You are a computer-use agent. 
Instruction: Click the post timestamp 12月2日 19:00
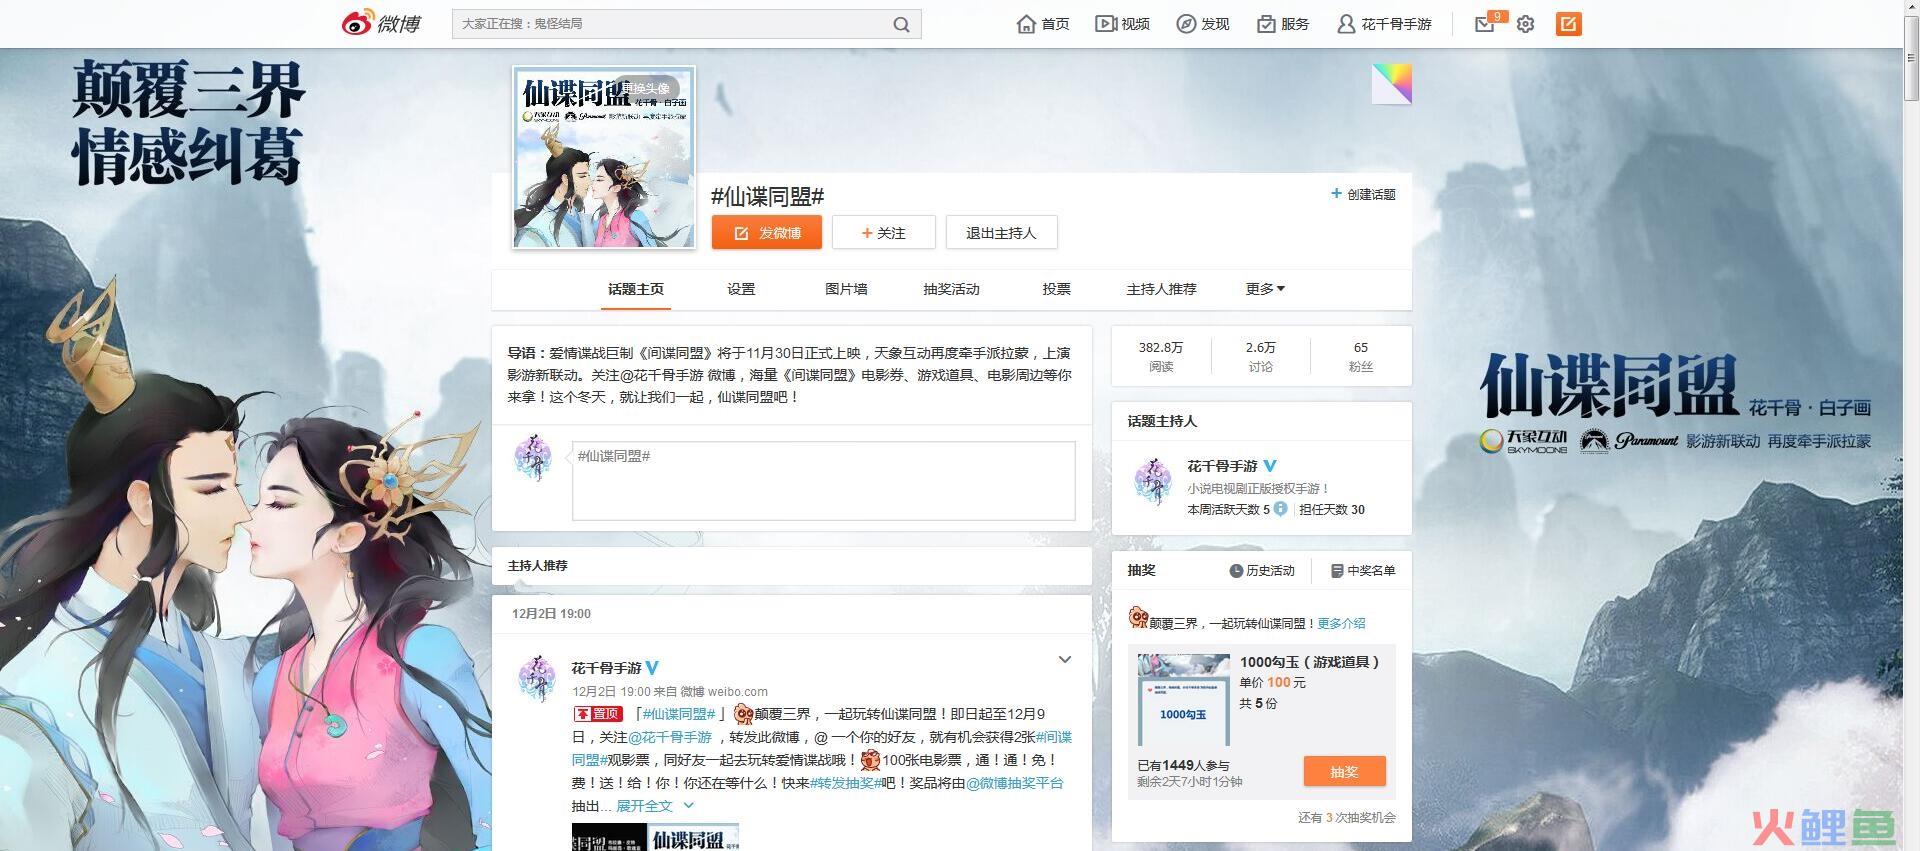tap(611, 691)
